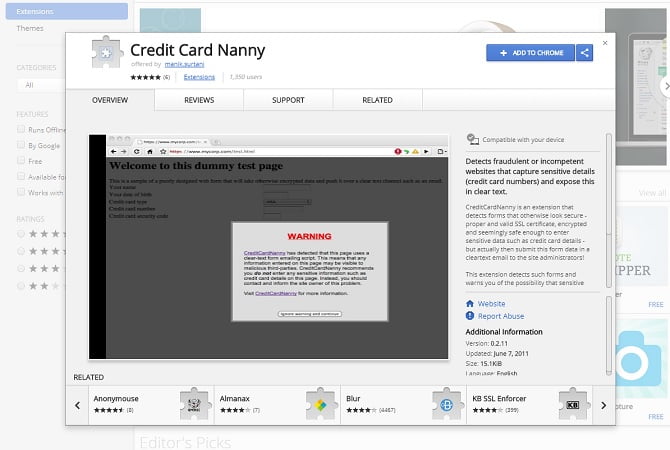Click the Updated: June 7, 2011 text
670x450 pixels.
coord(497,353)
